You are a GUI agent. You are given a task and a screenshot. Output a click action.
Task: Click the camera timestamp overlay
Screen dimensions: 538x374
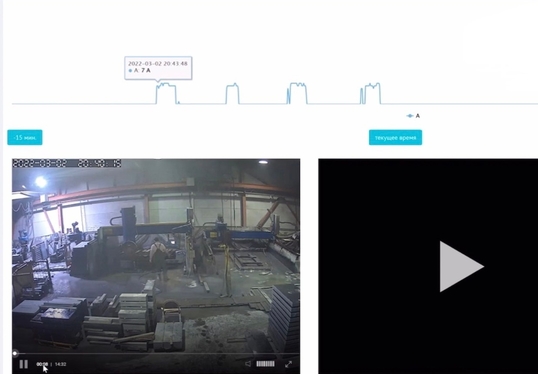point(67,163)
